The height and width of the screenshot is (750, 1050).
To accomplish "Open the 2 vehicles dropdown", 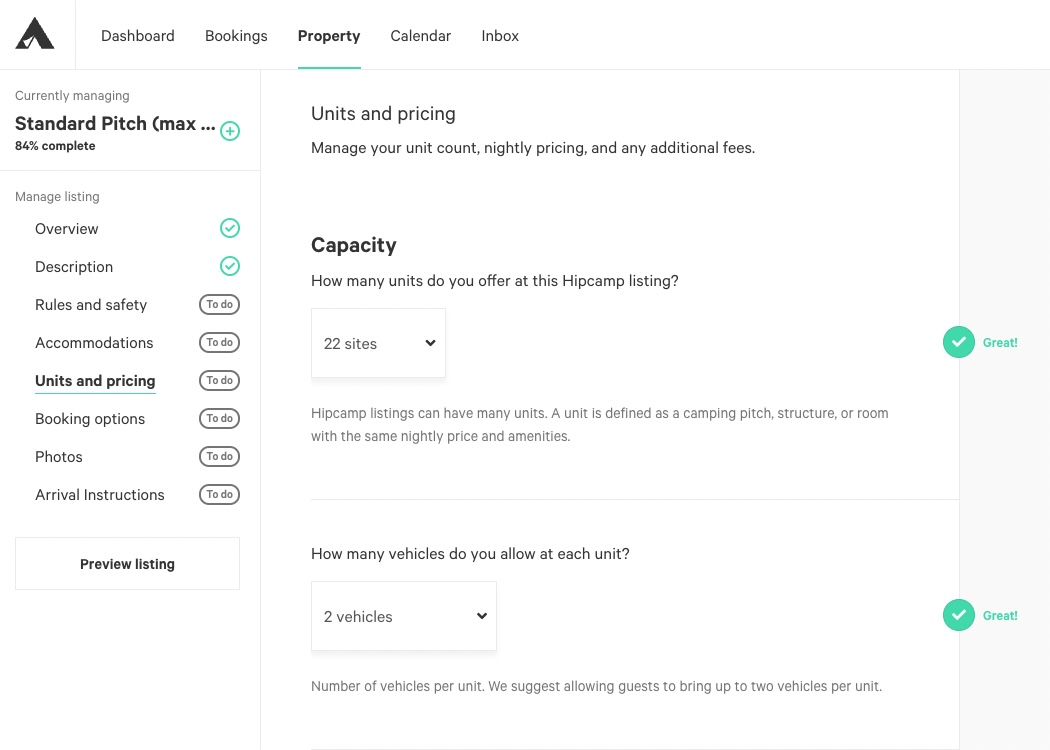I will pyautogui.click(x=404, y=616).
